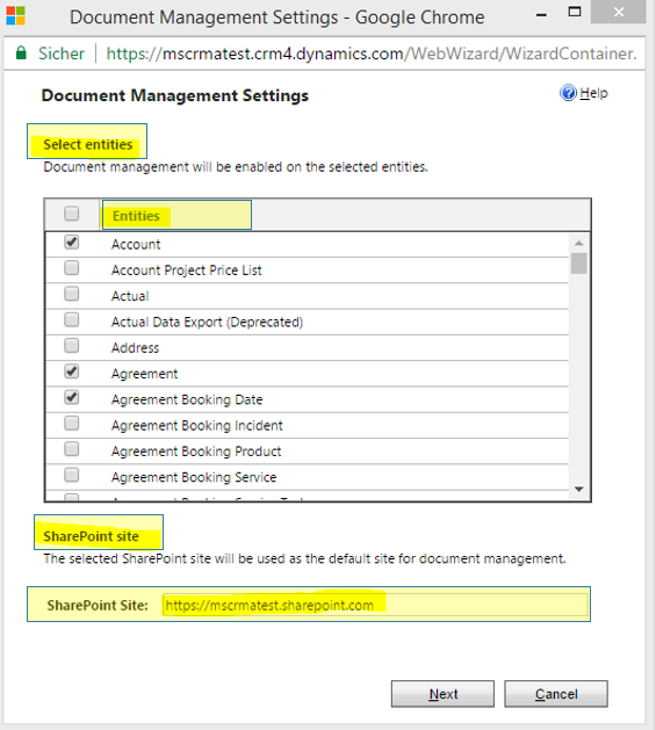
Task: Check the Account Project Price List checkbox
Action: 72,268
